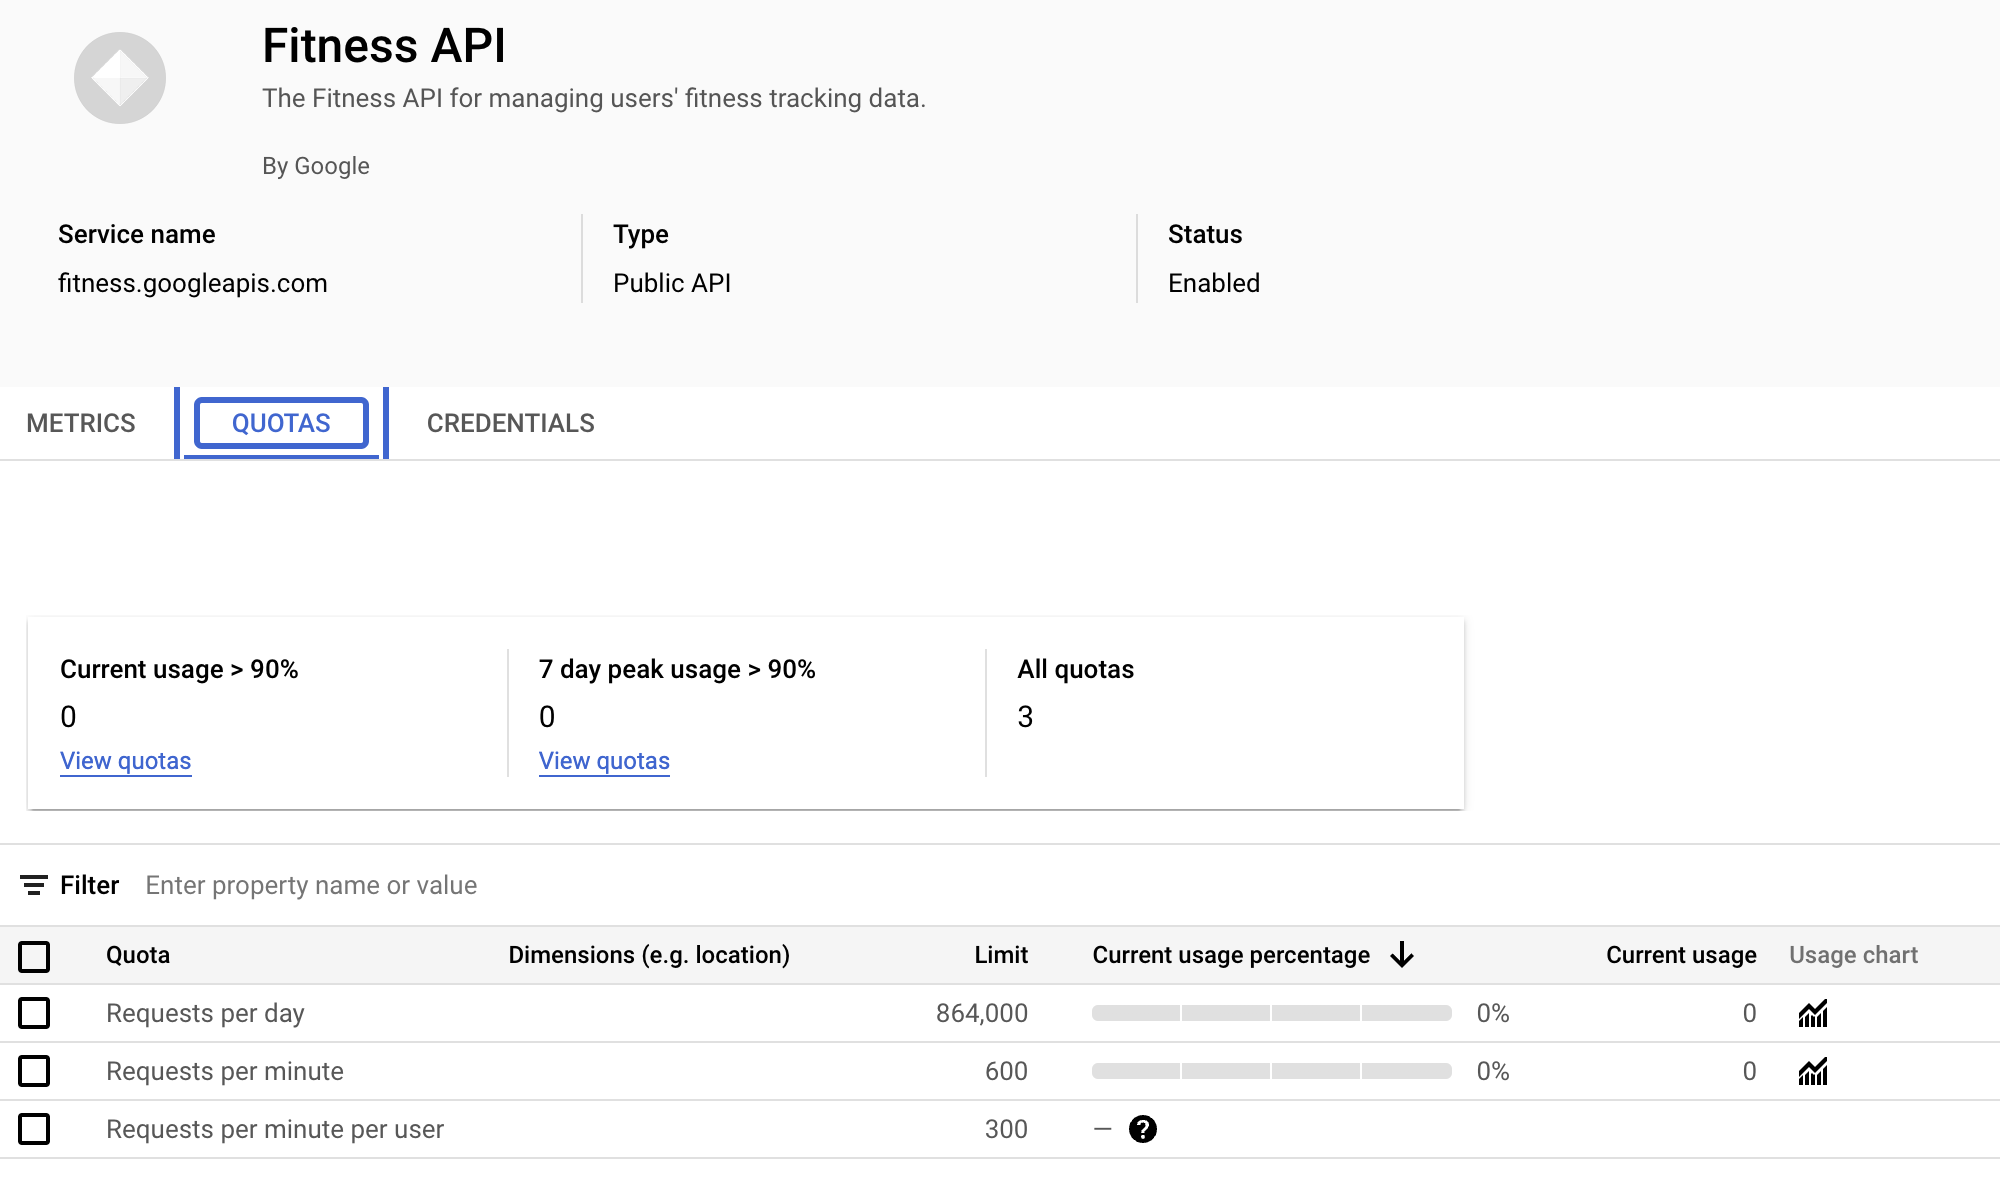Click the By Google text
Viewport: 2000px width, 1182px height.
[x=316, y=166]
